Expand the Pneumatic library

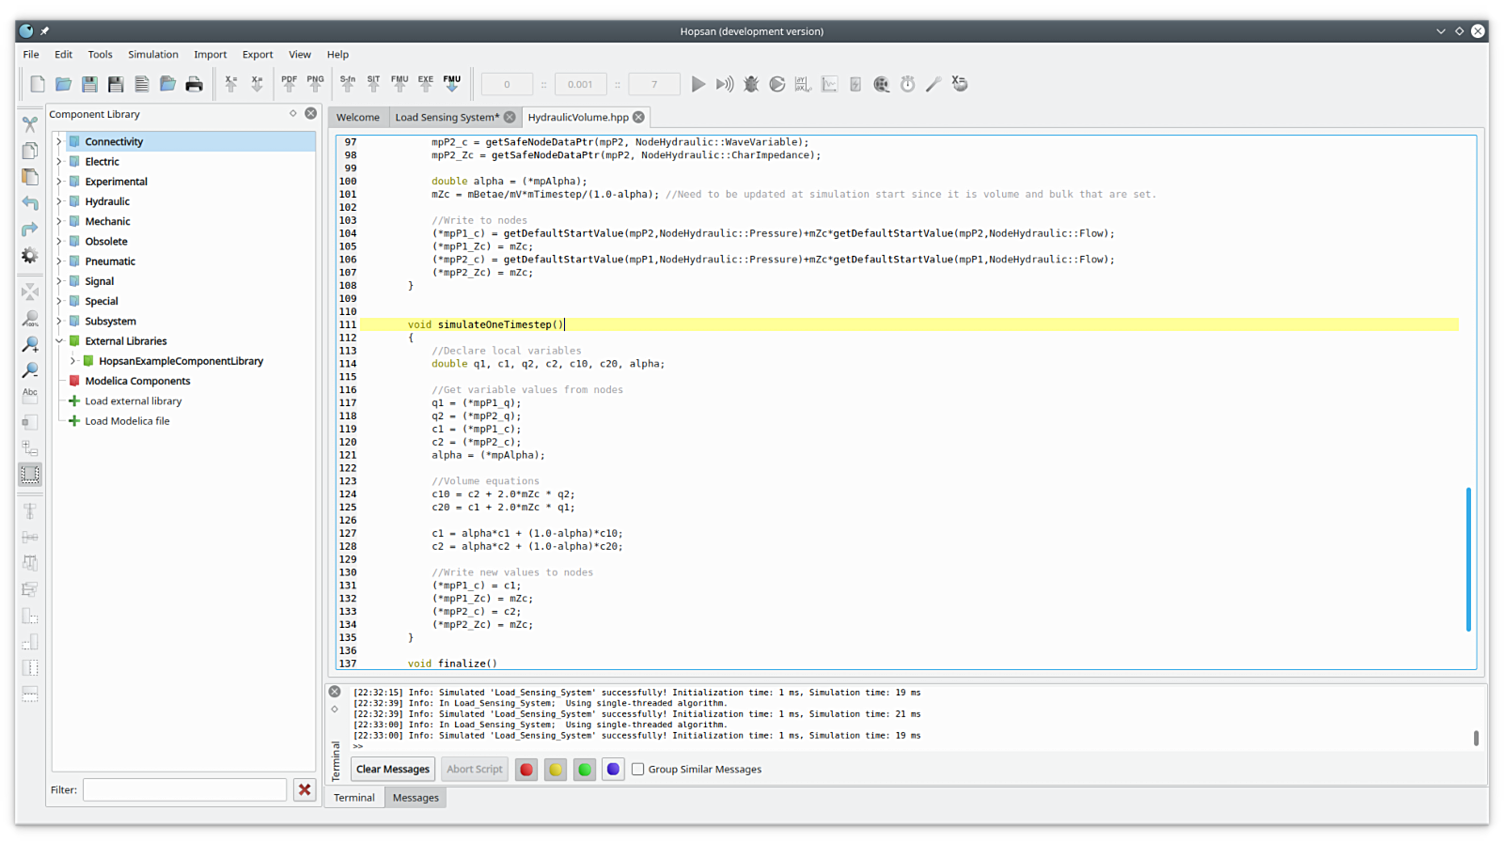59,262
